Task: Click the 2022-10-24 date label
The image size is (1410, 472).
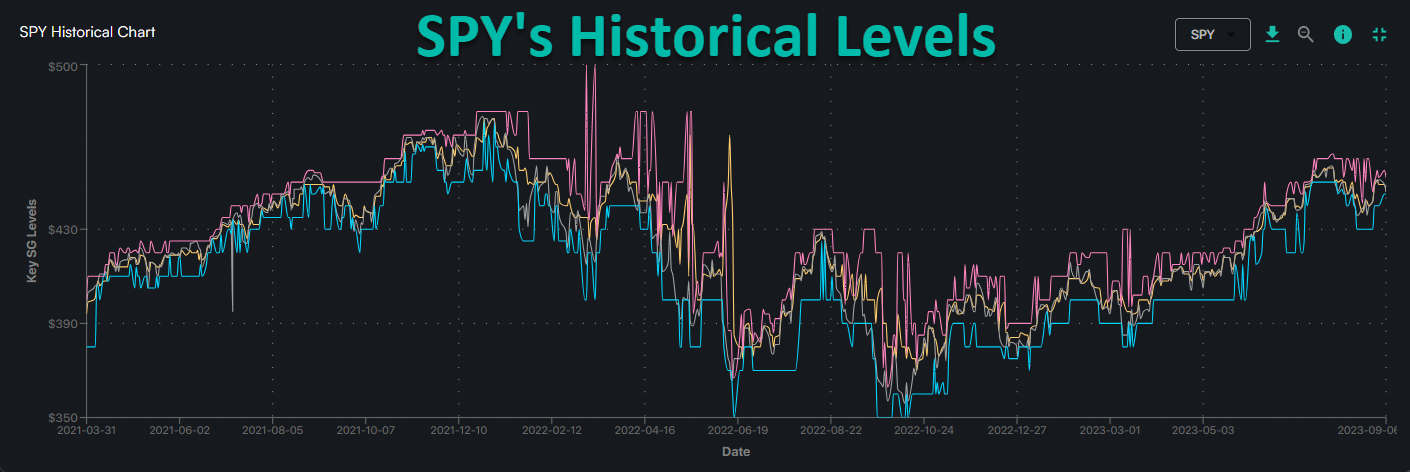Action: pyautogui.click(x=923, y=431)
